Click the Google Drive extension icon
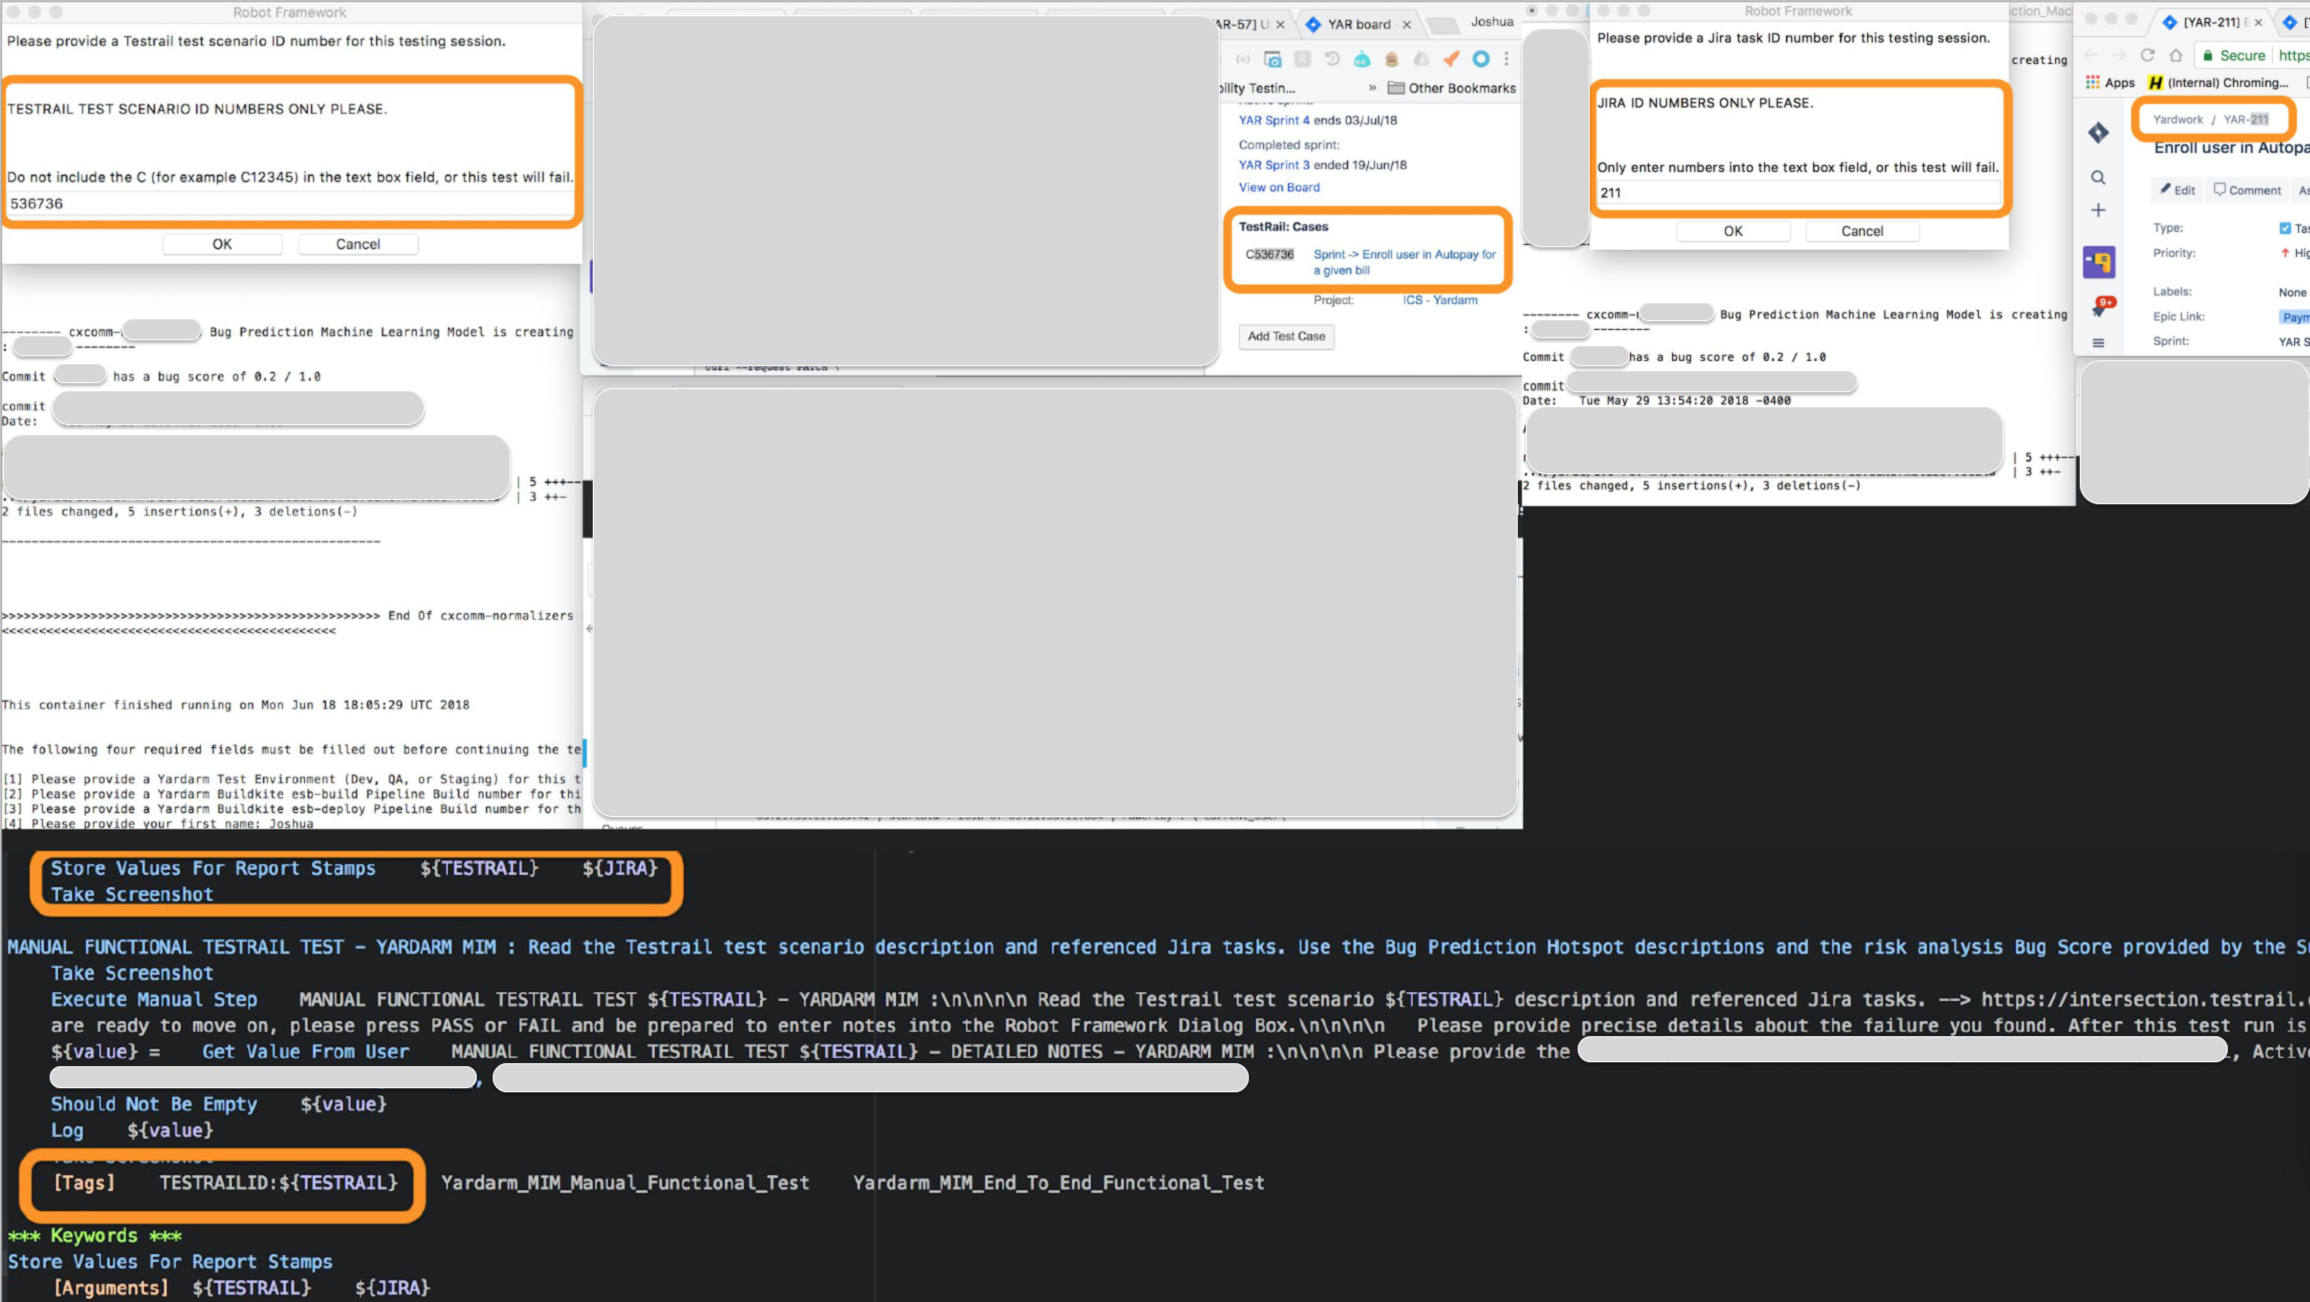The width and height of the screenshot is (2310, 1302). coord(1421,59)
